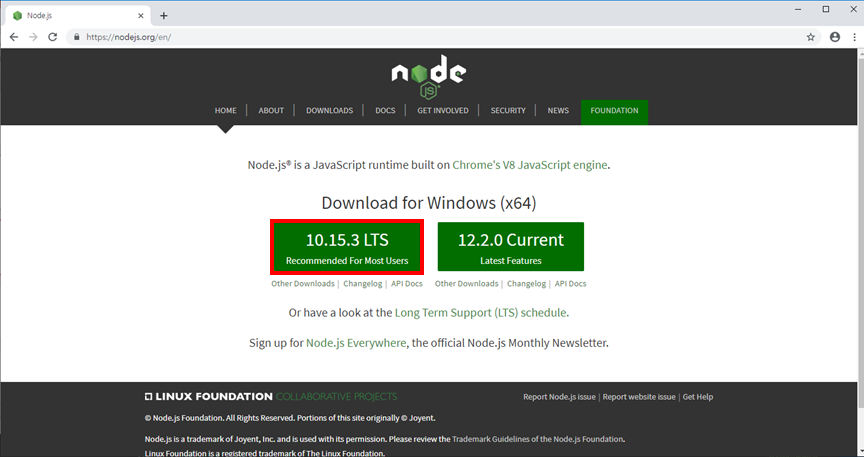This screenshot has height=457, width=864.
Task: Open Other Downloads under 10.15.3 LTS
Action: pos(303,283)
